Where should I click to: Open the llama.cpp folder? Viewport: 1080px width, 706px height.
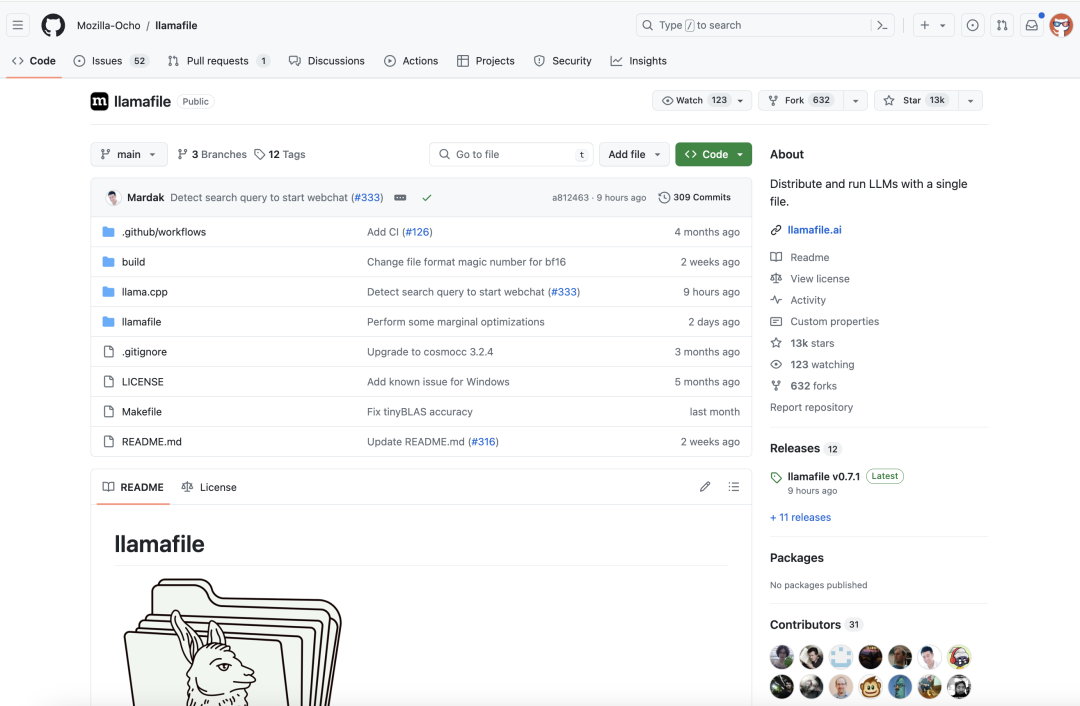click(x=145, y=292)
